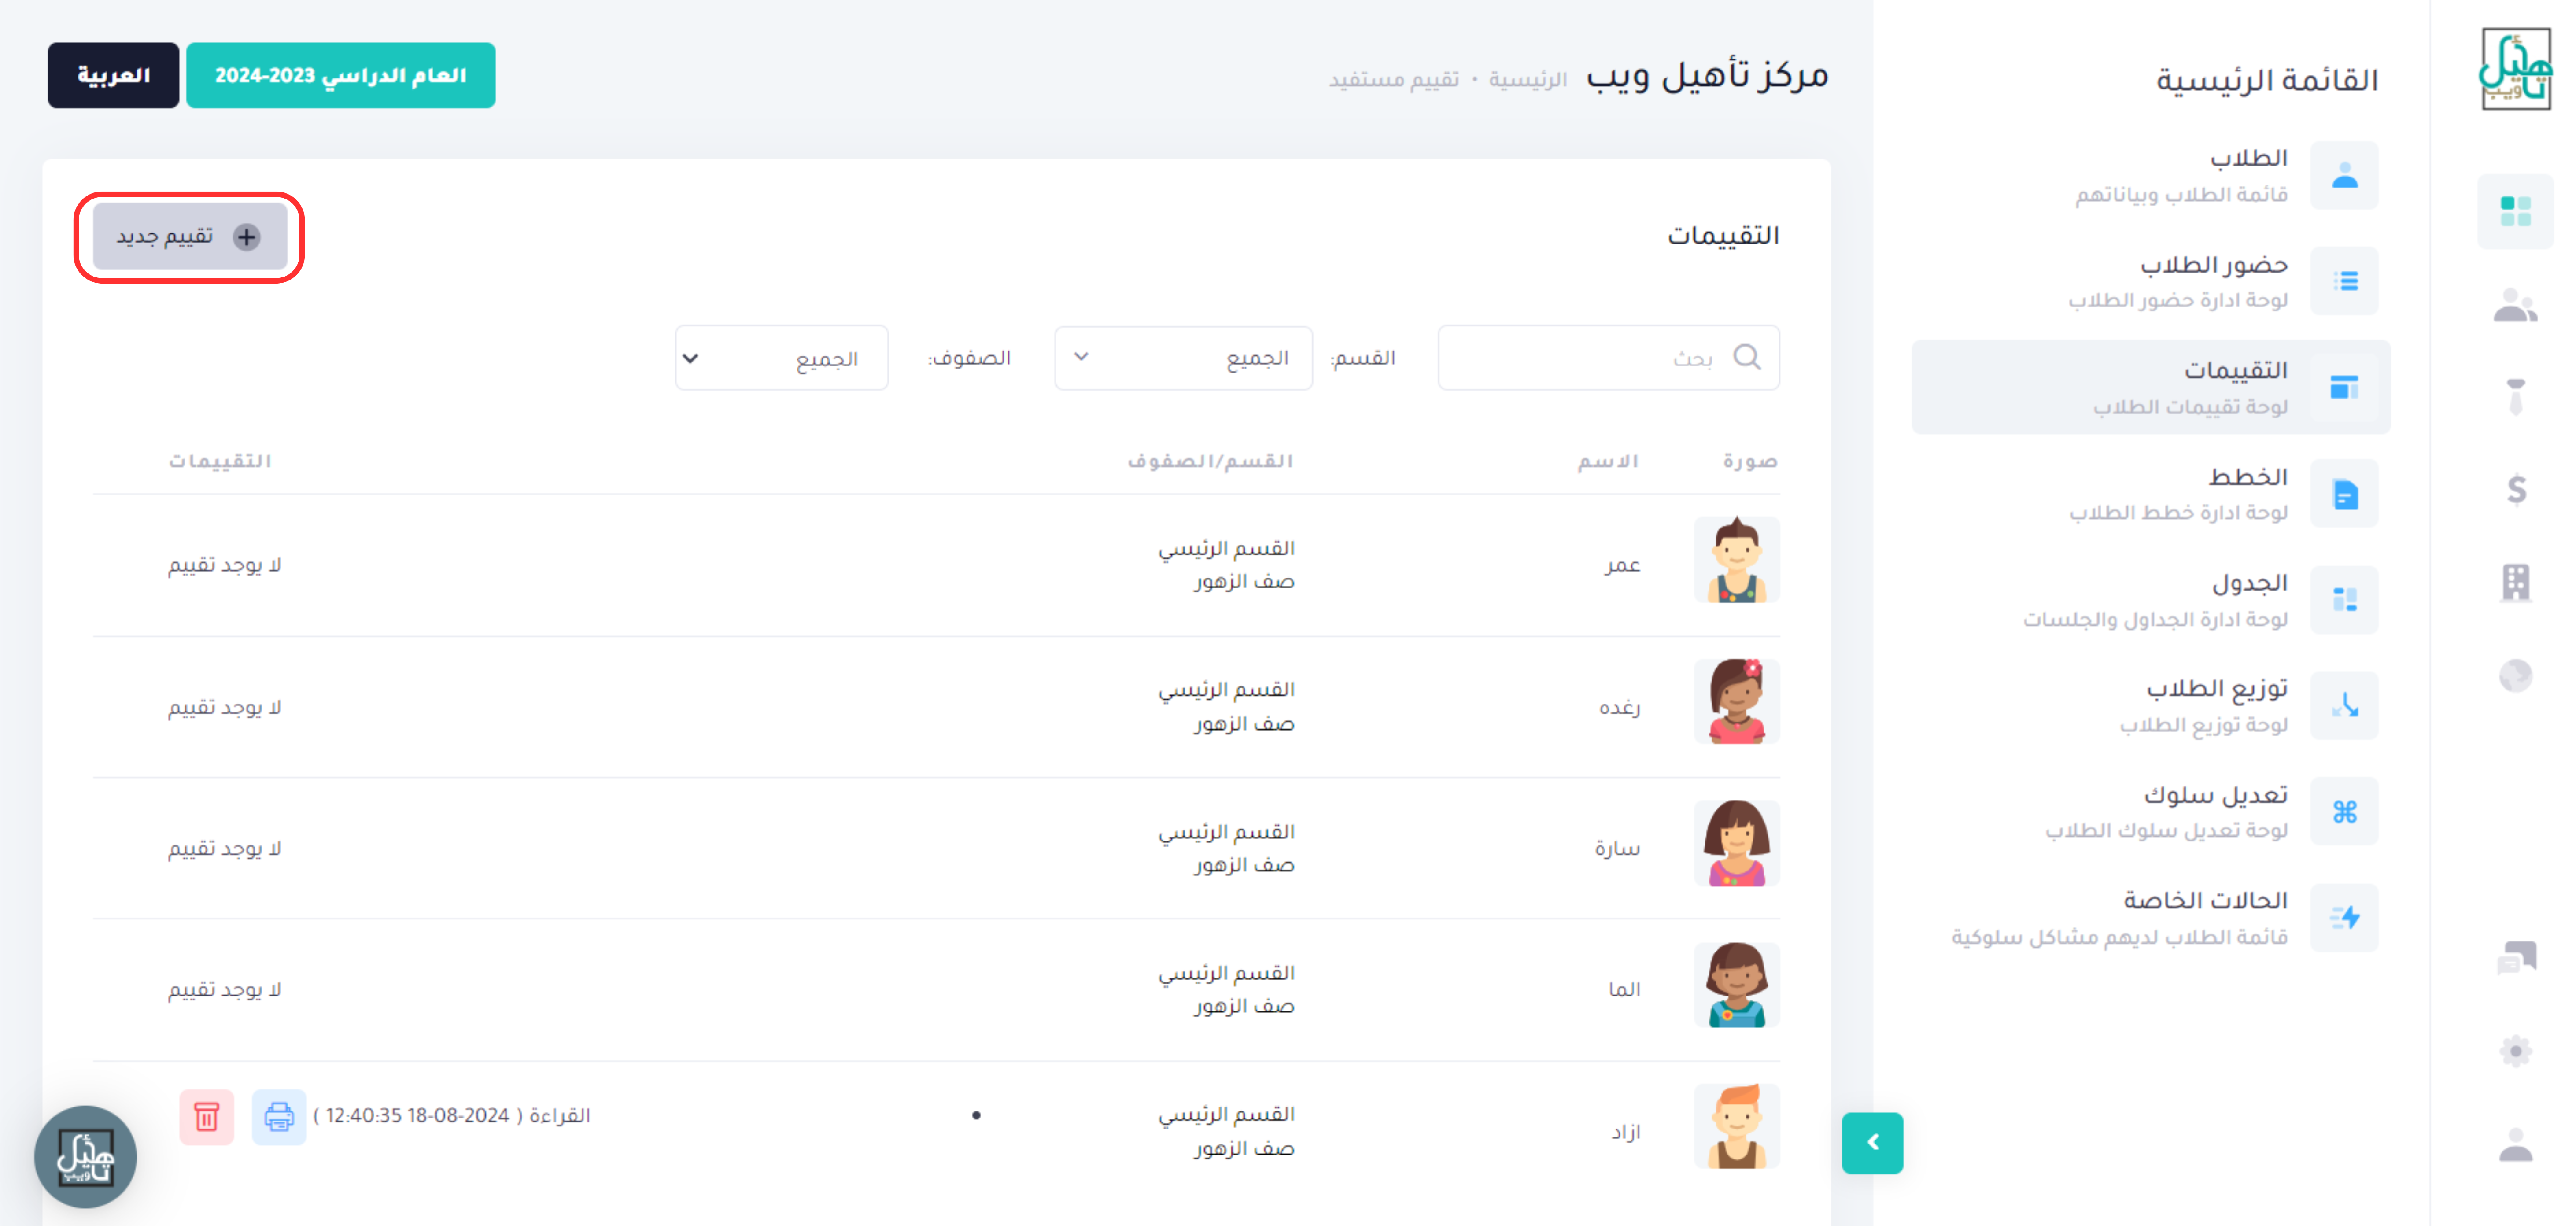Delete ازاد's القراءة evaluation

[x=207, y=1118]
